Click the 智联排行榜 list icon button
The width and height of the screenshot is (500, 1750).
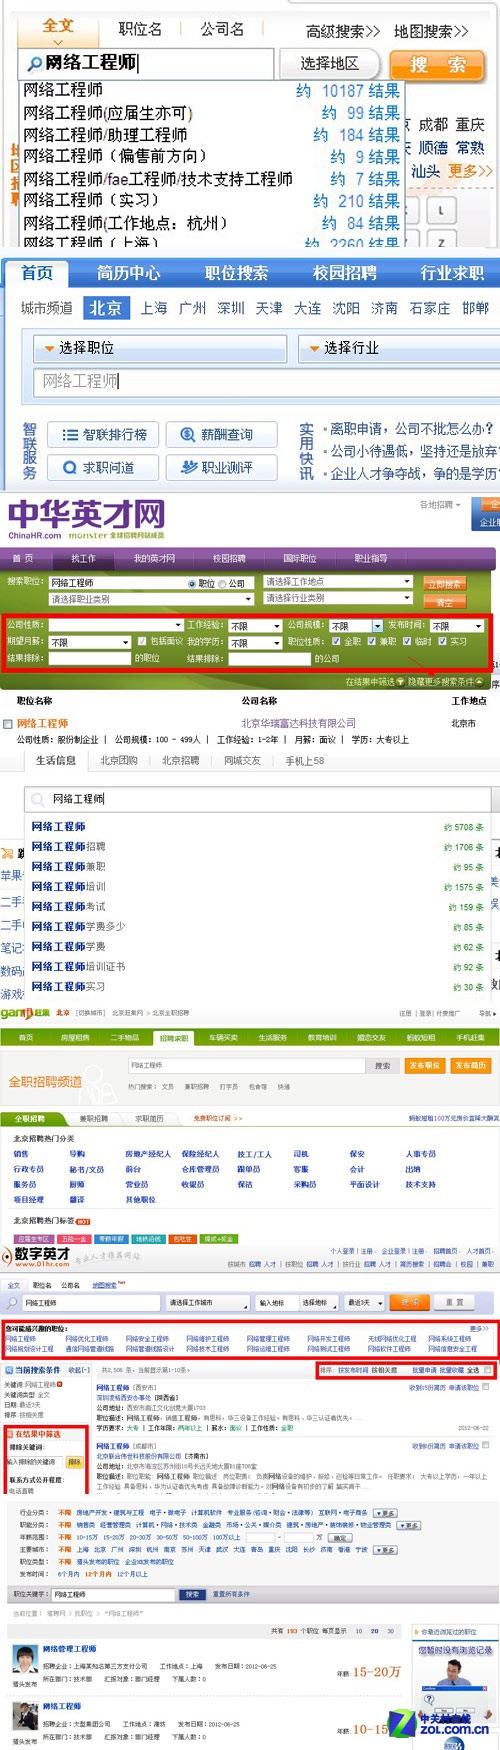[x=103, y=435]
